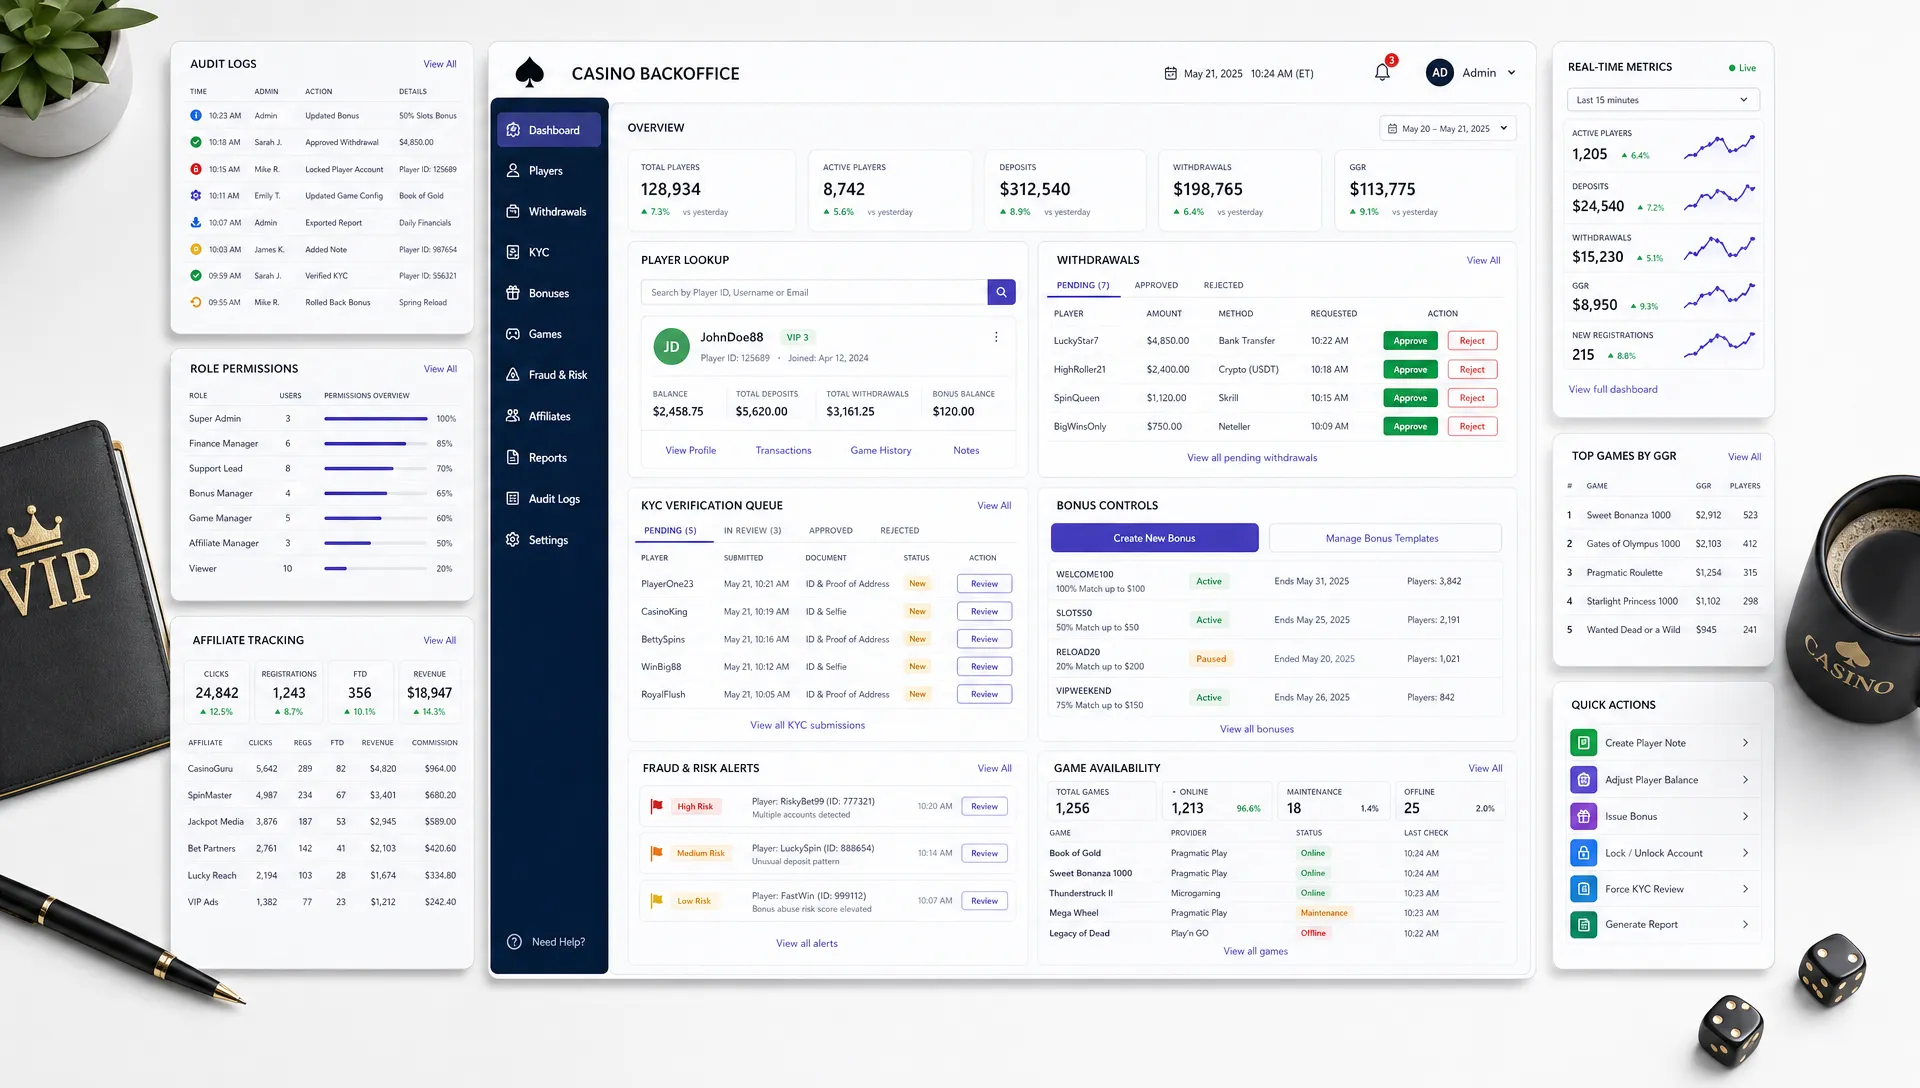Expand Lock / Unlock Account row chevron
Screen dimensions: 1920x1088
1745,853
